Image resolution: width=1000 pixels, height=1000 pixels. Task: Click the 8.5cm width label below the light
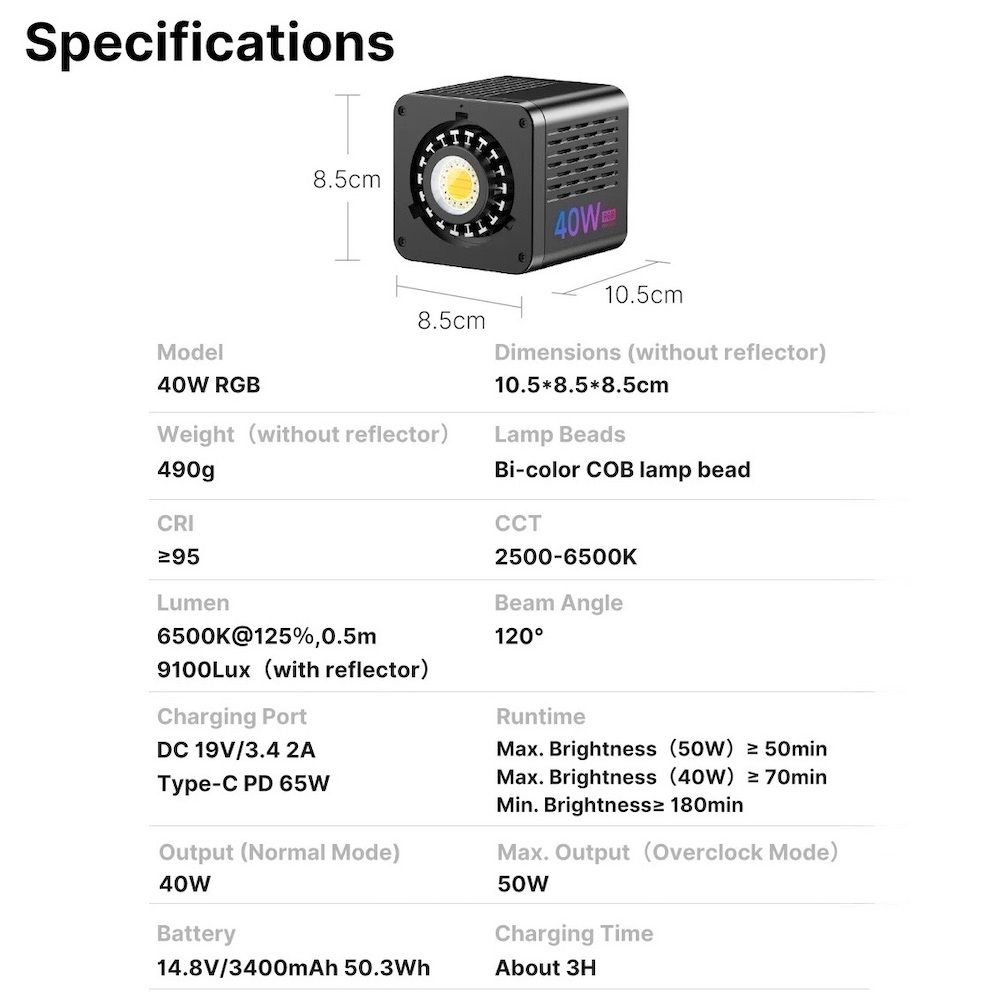tap(451, 321)
